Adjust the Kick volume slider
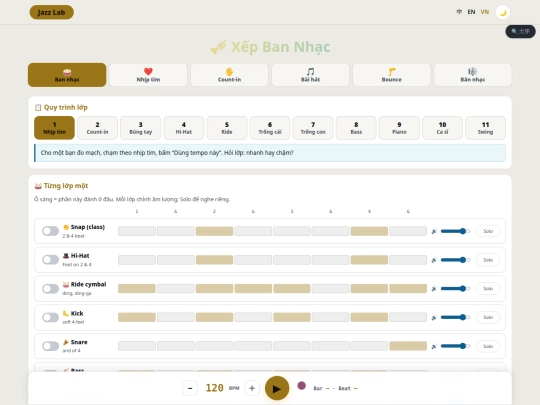 pos(455,317)
